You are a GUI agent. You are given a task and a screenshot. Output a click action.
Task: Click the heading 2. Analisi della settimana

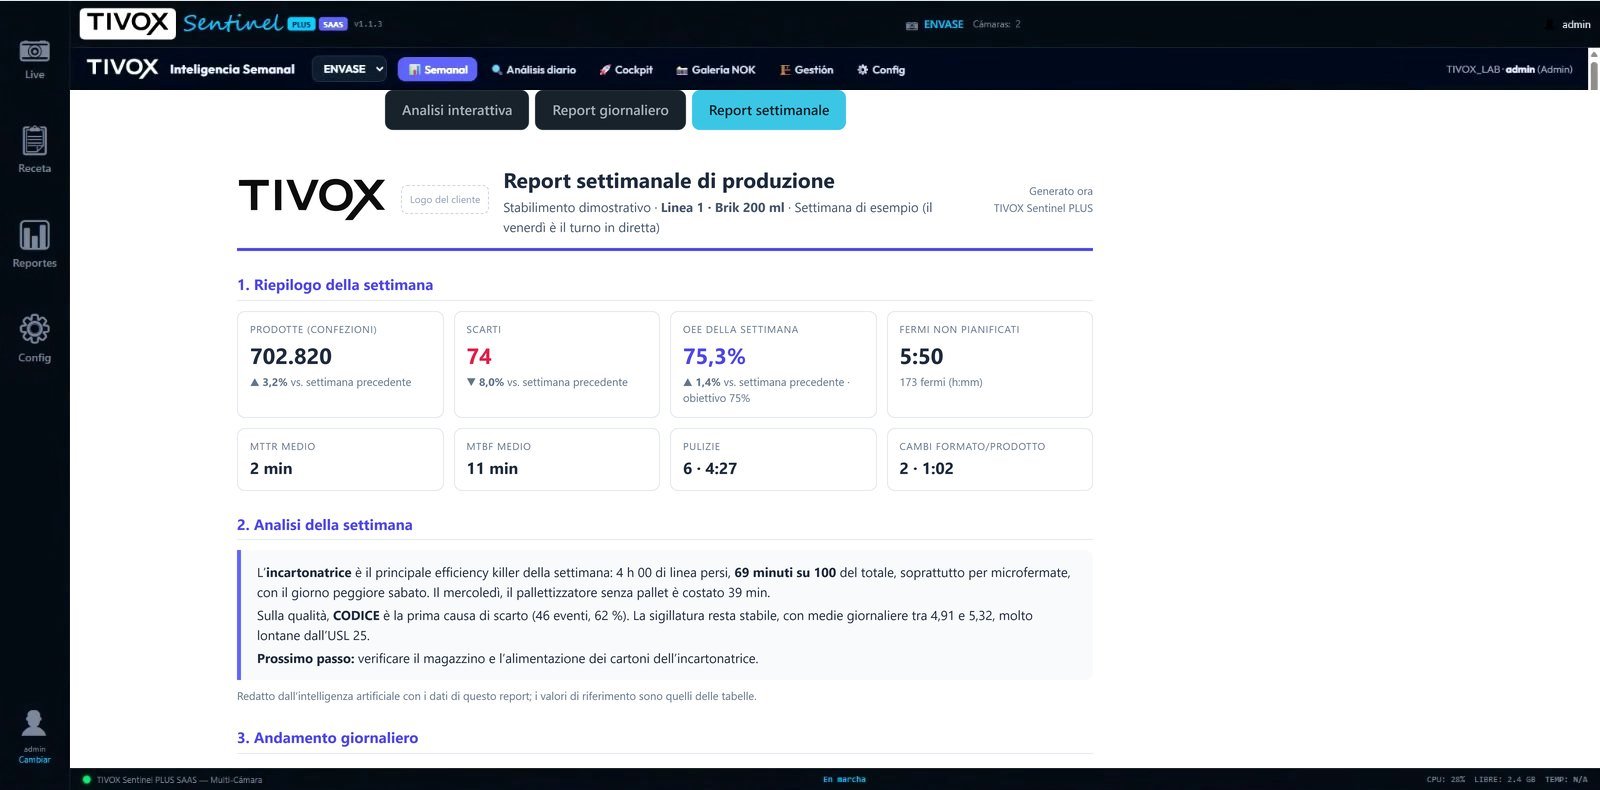coord(325,525)
